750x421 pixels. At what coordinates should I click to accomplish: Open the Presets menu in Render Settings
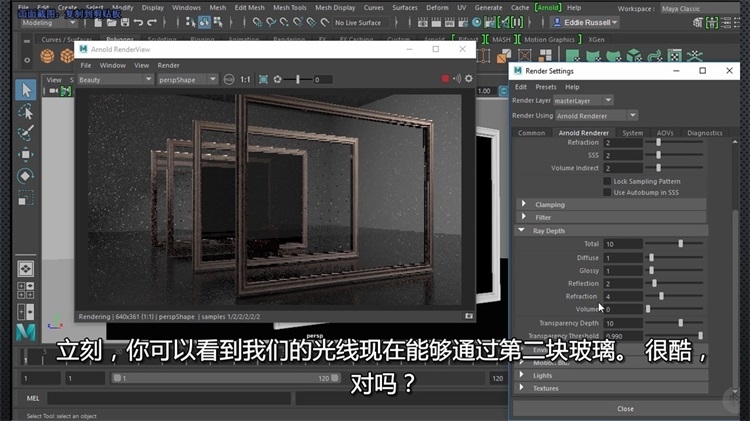tap(546, 87)
